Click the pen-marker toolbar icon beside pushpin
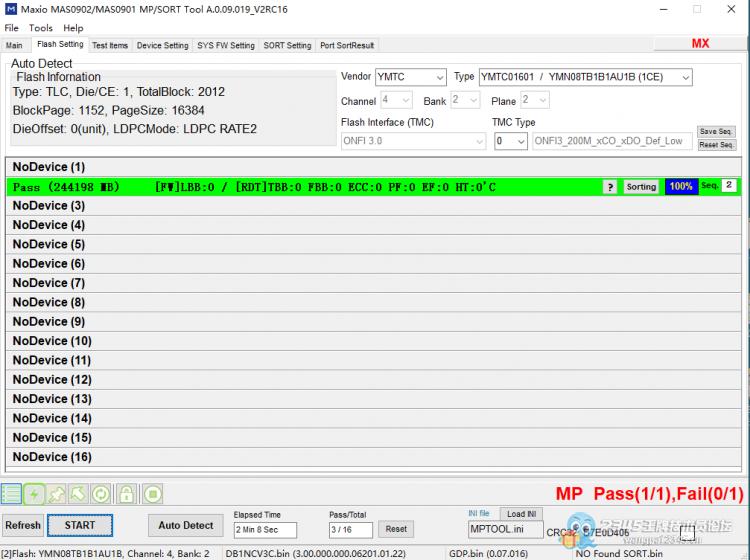 pyautogui.click(x=78, y=494)
